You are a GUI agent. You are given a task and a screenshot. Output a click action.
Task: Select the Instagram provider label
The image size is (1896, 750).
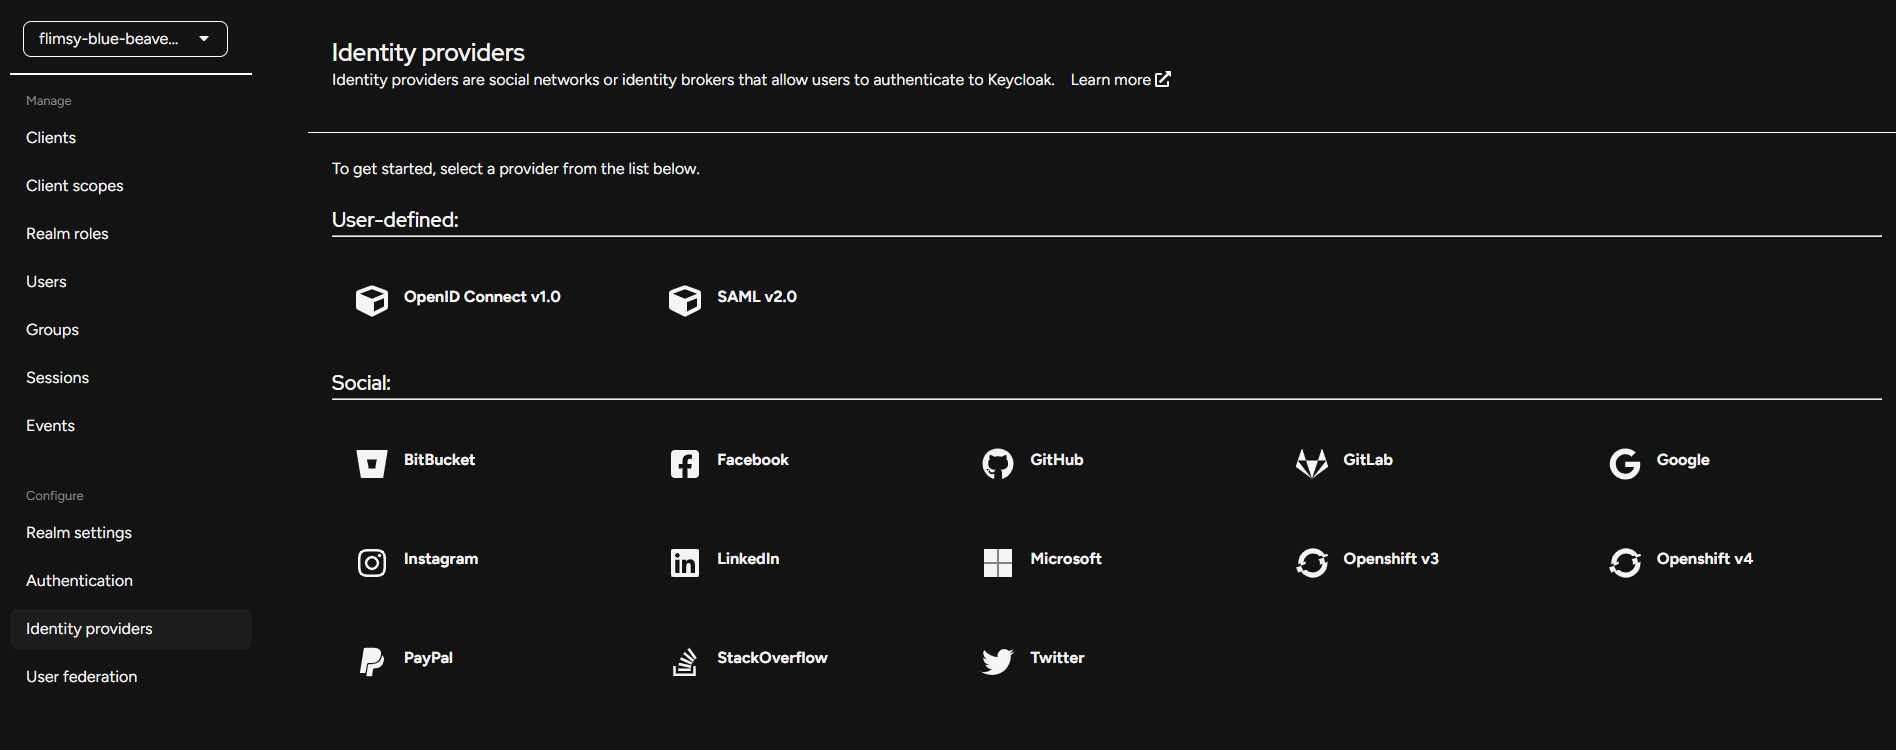441,559
